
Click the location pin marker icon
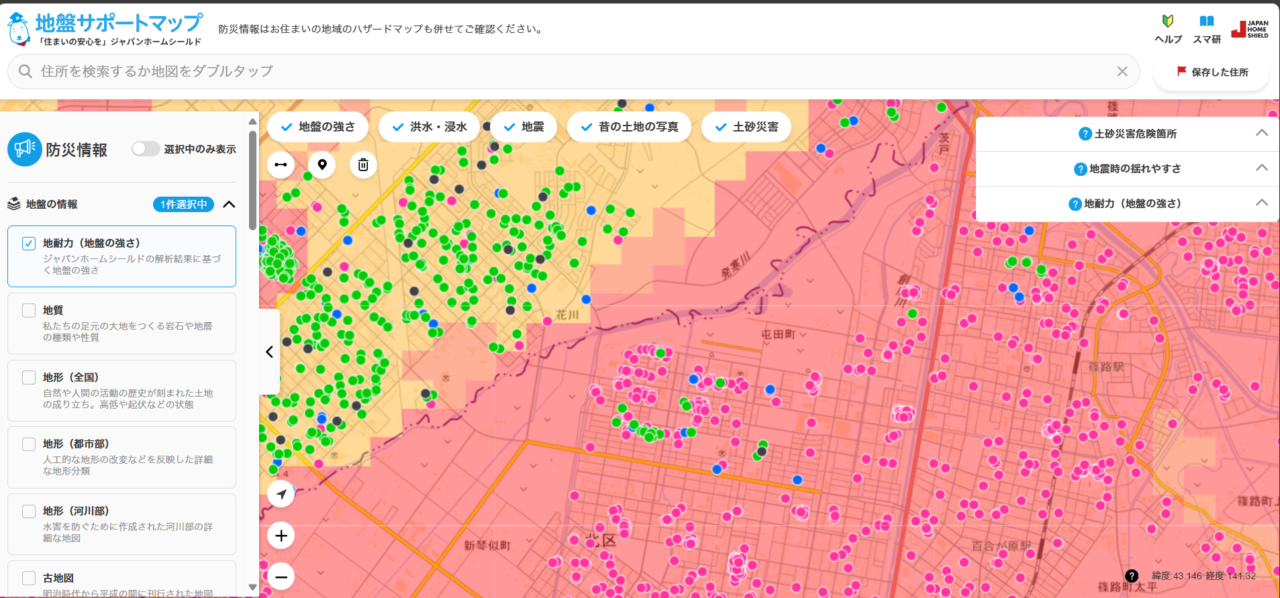(322, 164)
